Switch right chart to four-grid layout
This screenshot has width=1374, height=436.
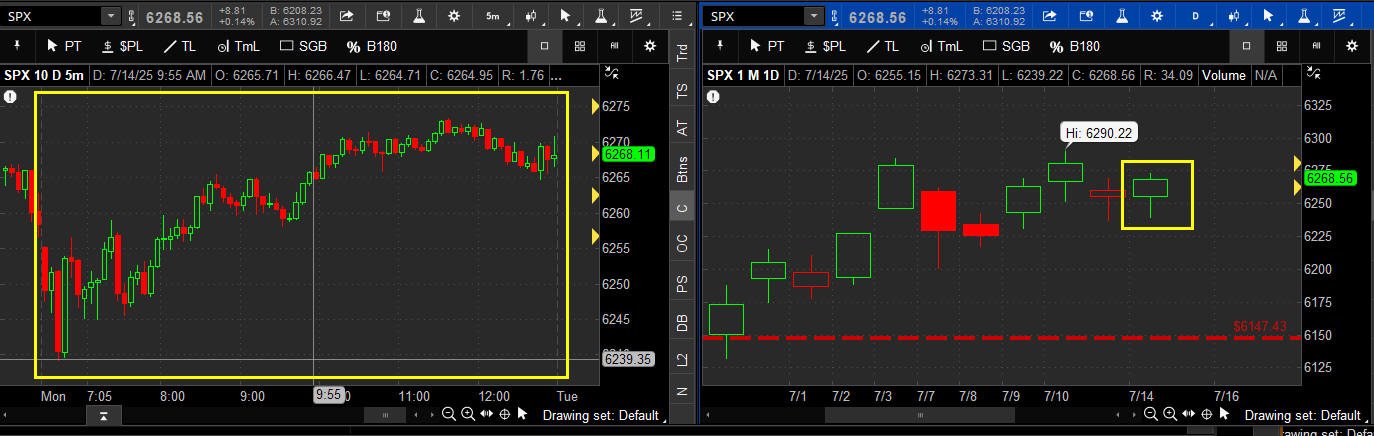[1282, 46]
